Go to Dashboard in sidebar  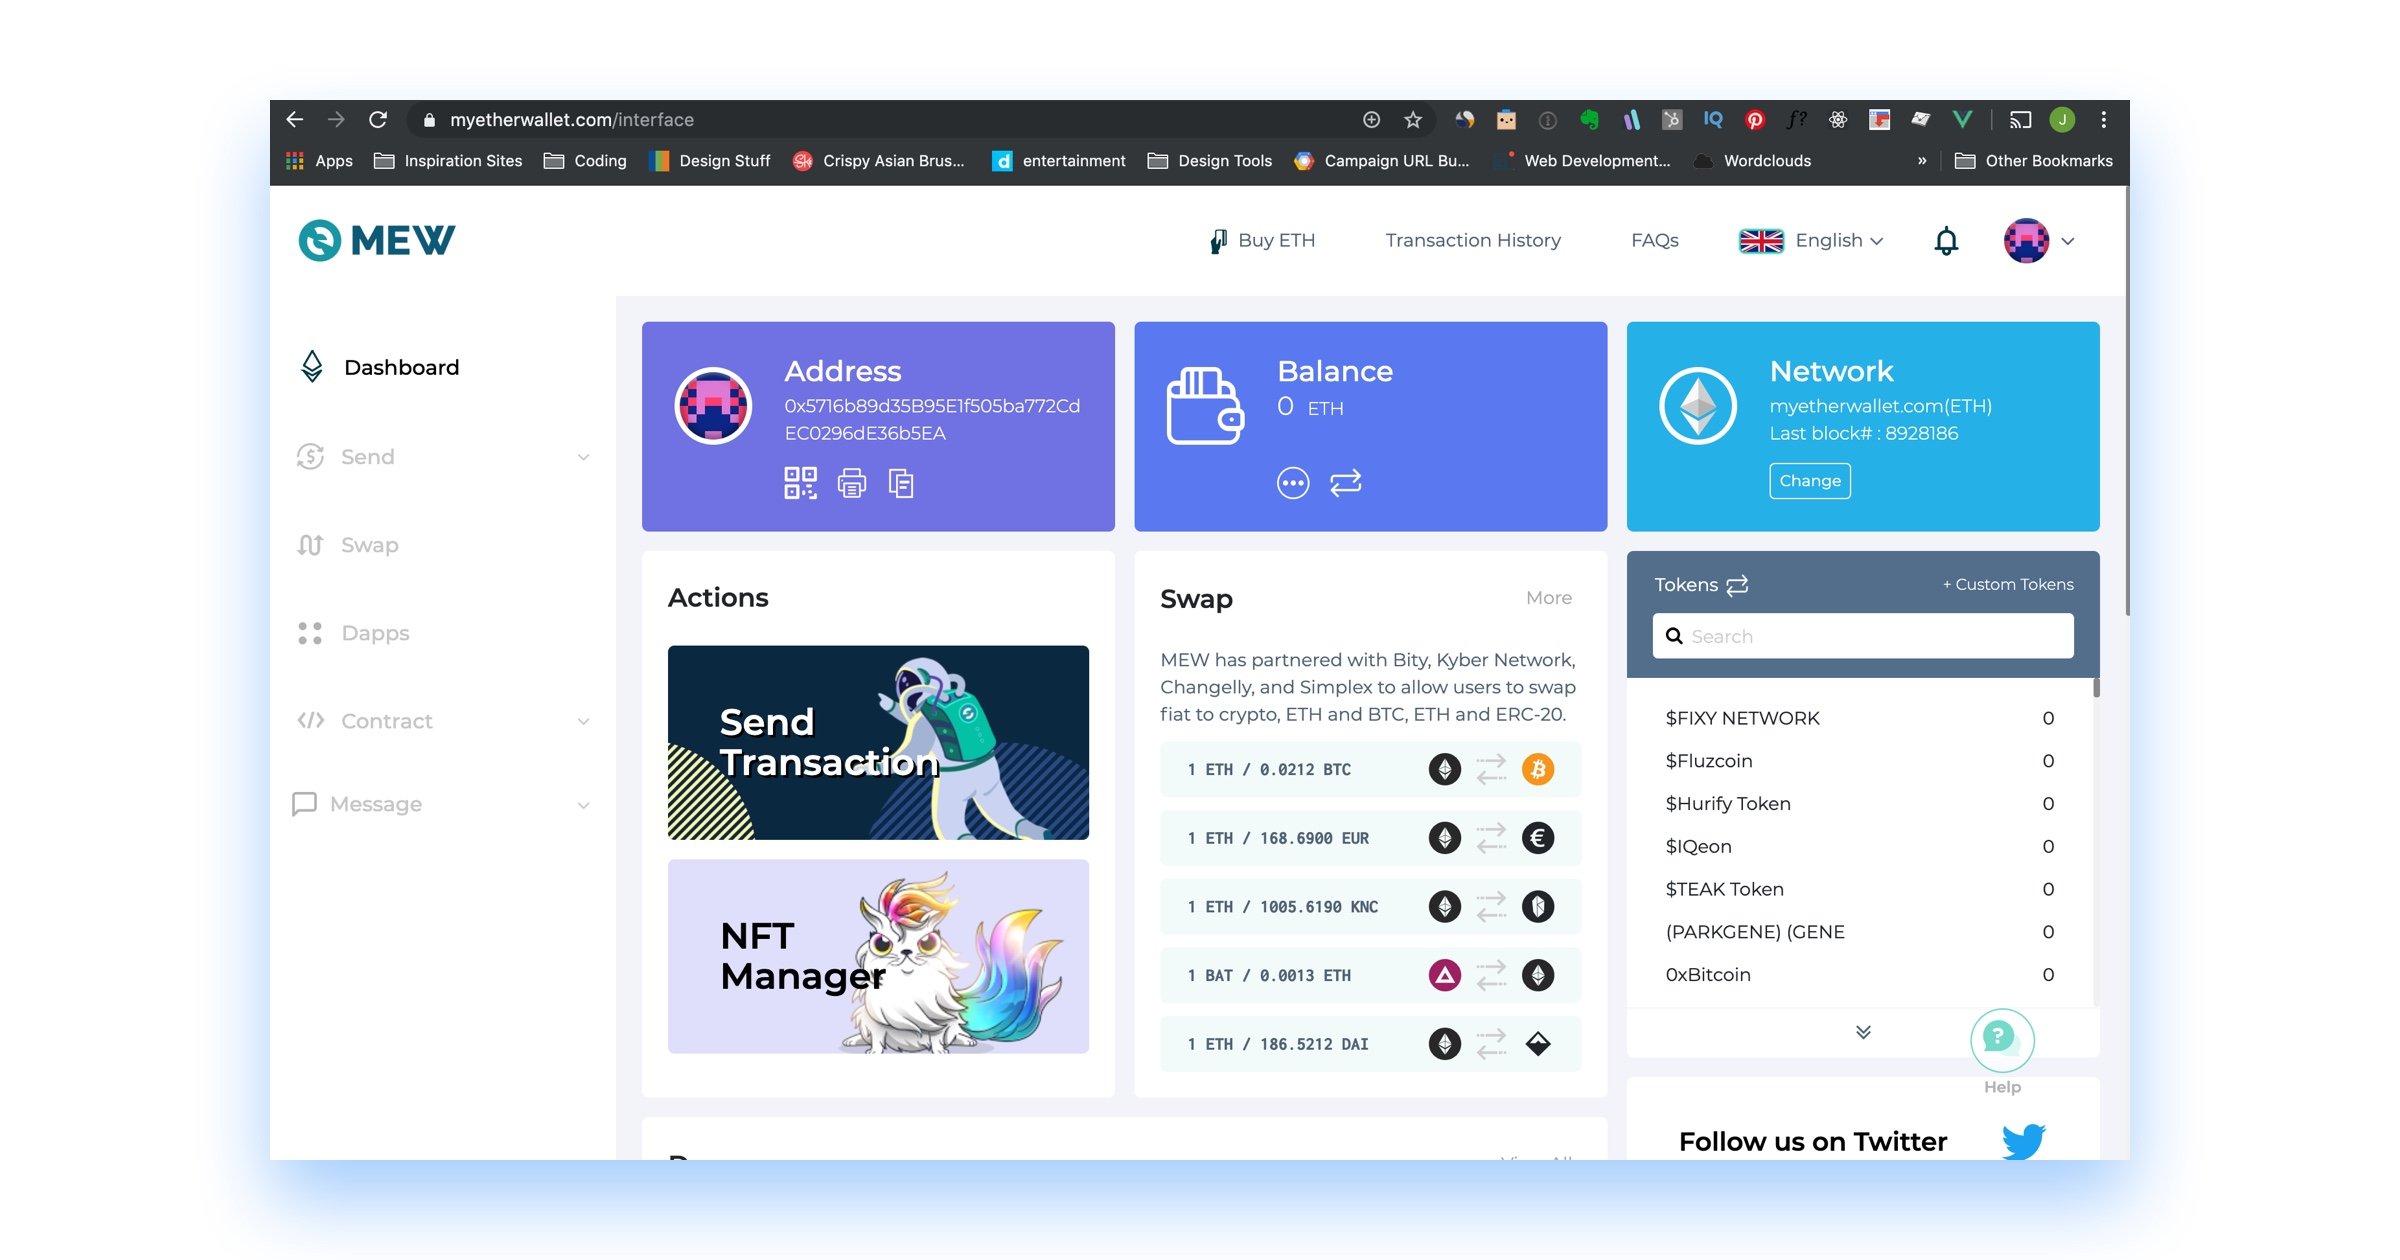[380, 368]
